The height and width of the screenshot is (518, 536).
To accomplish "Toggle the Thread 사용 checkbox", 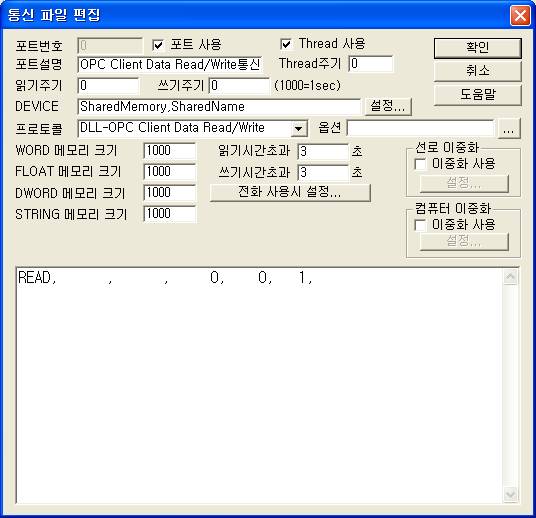I will 286,44.
